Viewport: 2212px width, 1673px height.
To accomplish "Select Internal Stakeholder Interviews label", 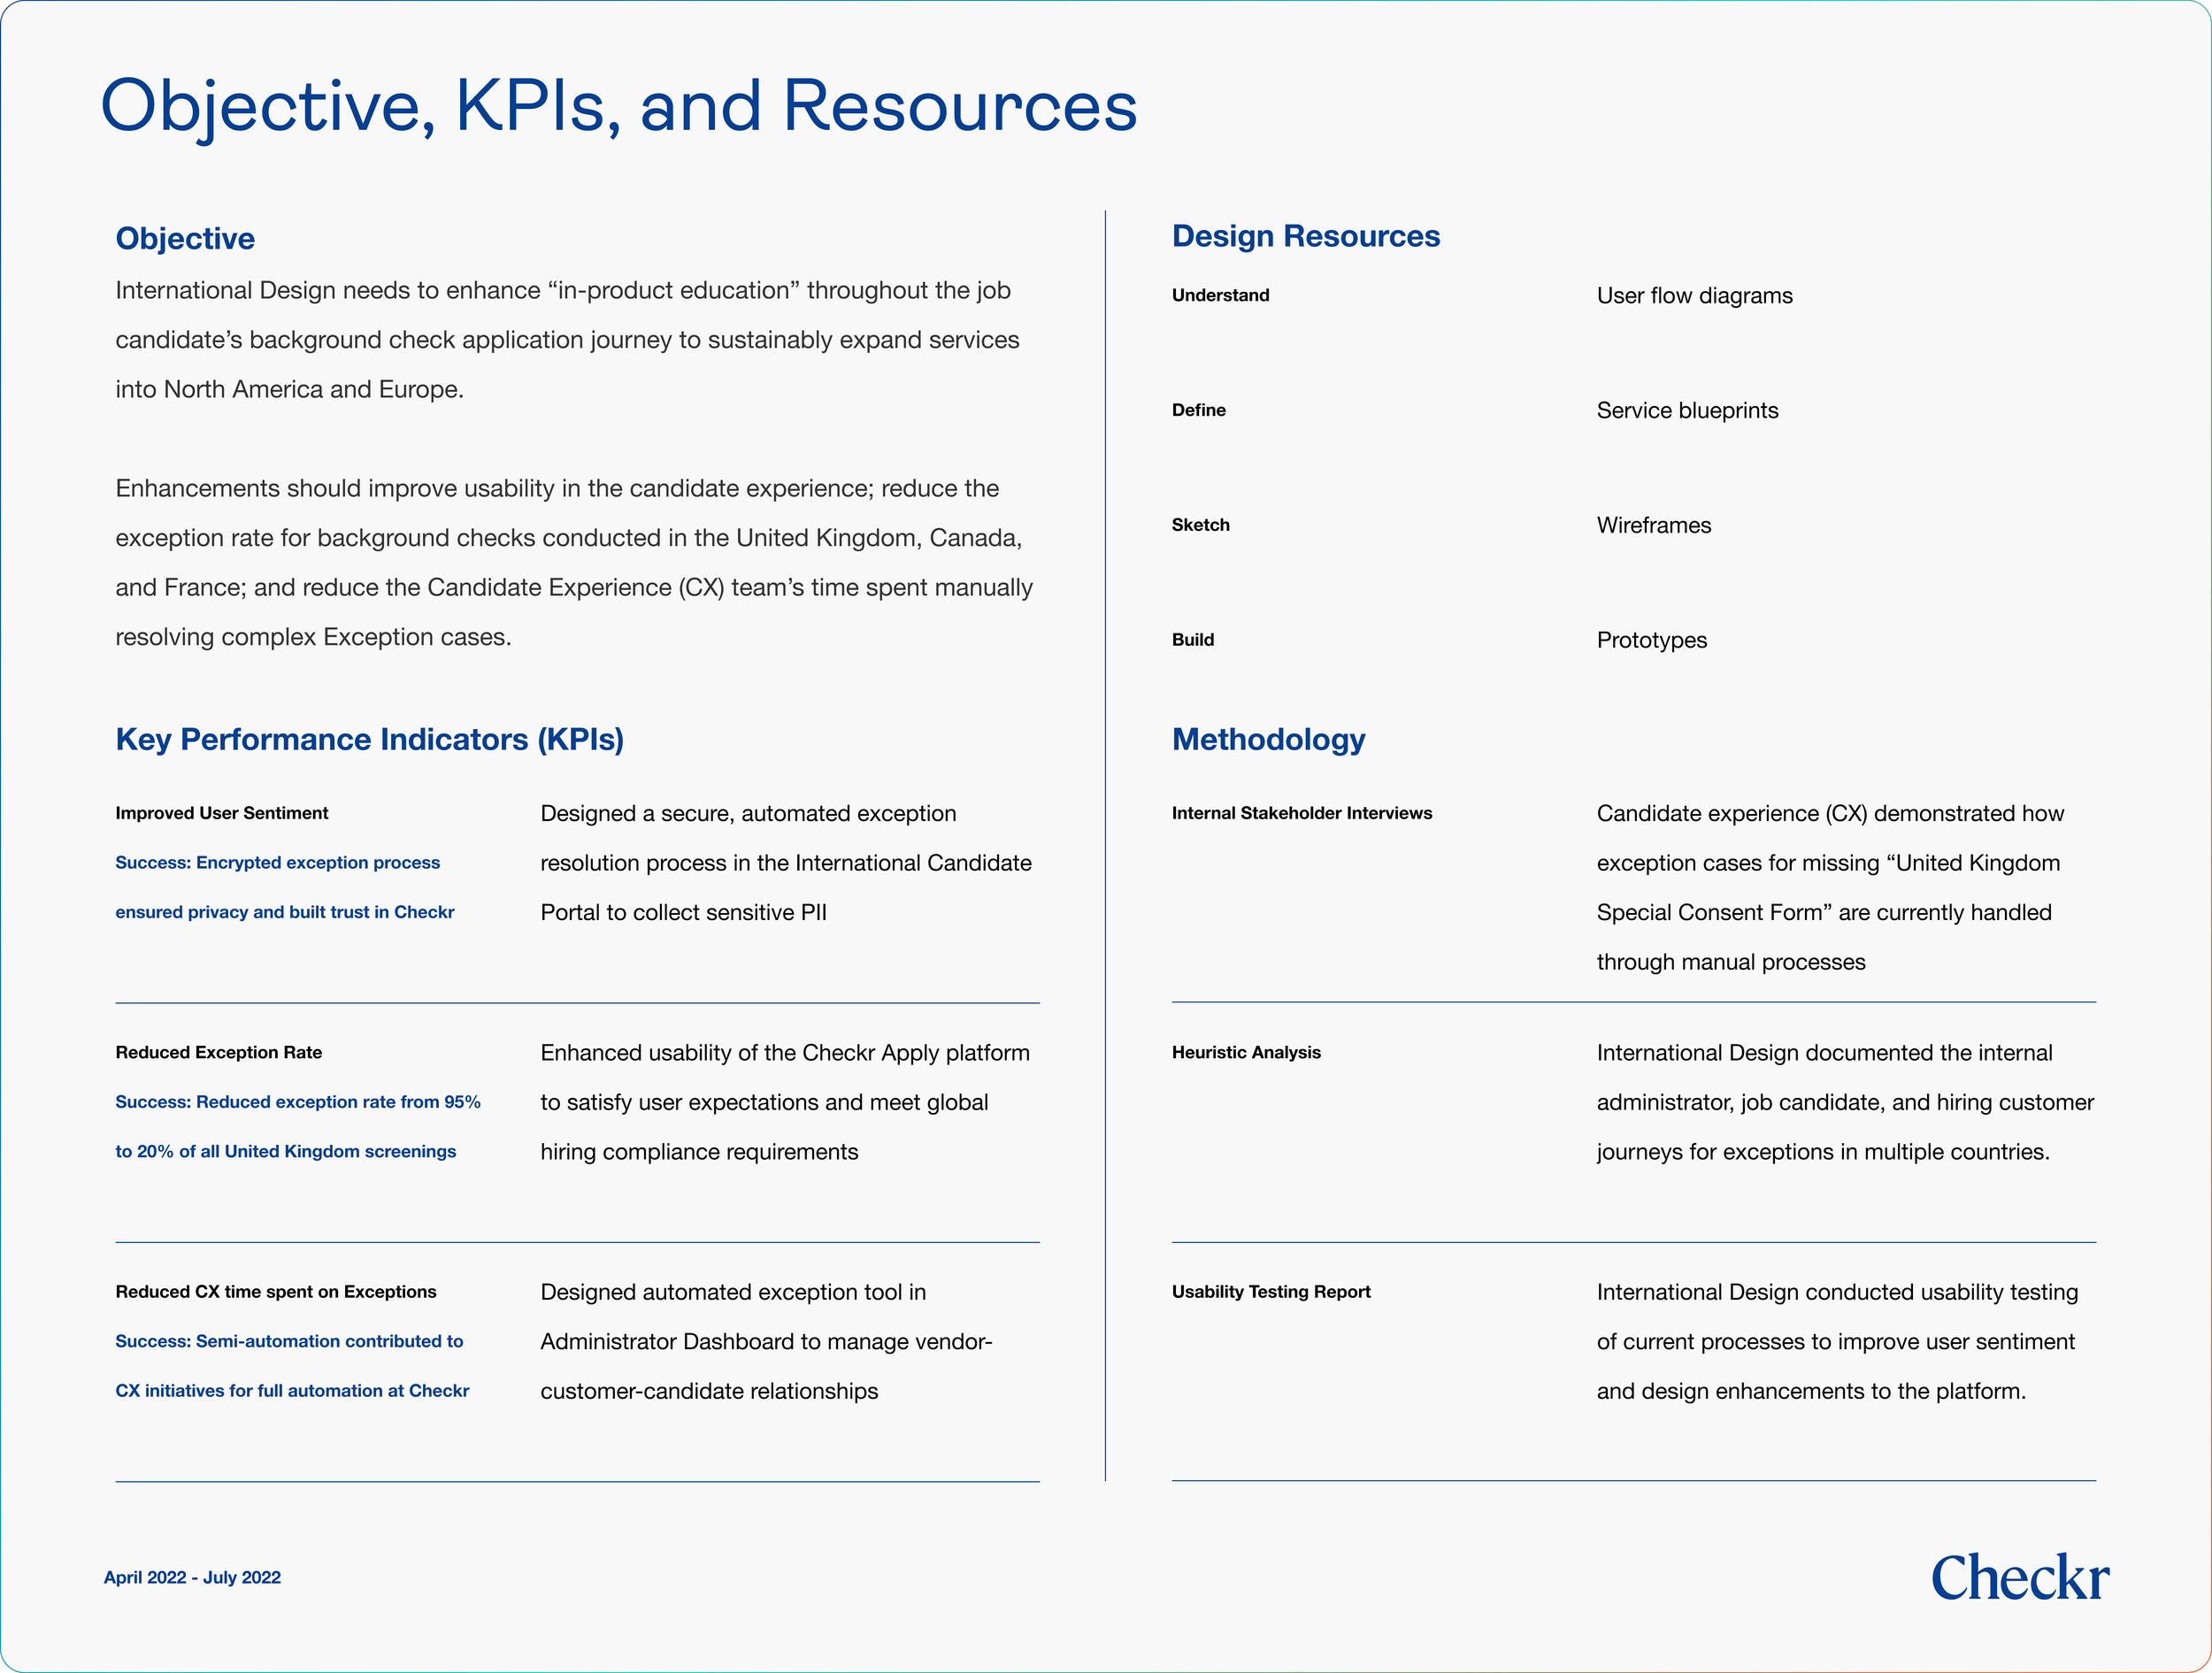I will tap(1301, 813).
